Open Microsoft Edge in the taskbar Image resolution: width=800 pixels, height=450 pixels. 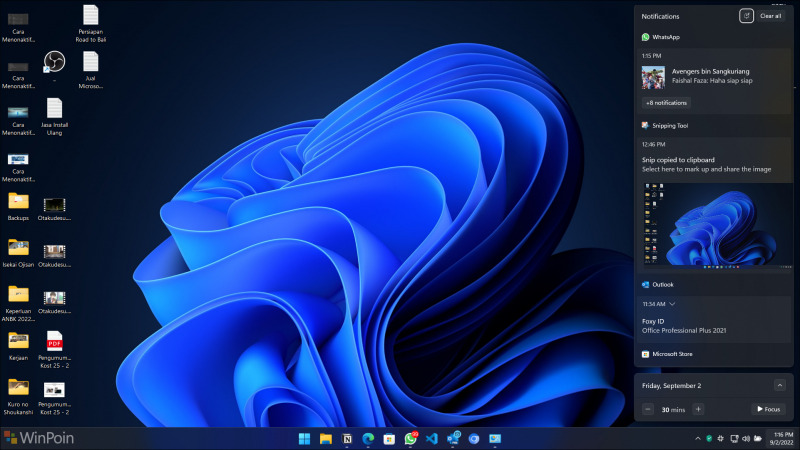[x=368, y=438]
